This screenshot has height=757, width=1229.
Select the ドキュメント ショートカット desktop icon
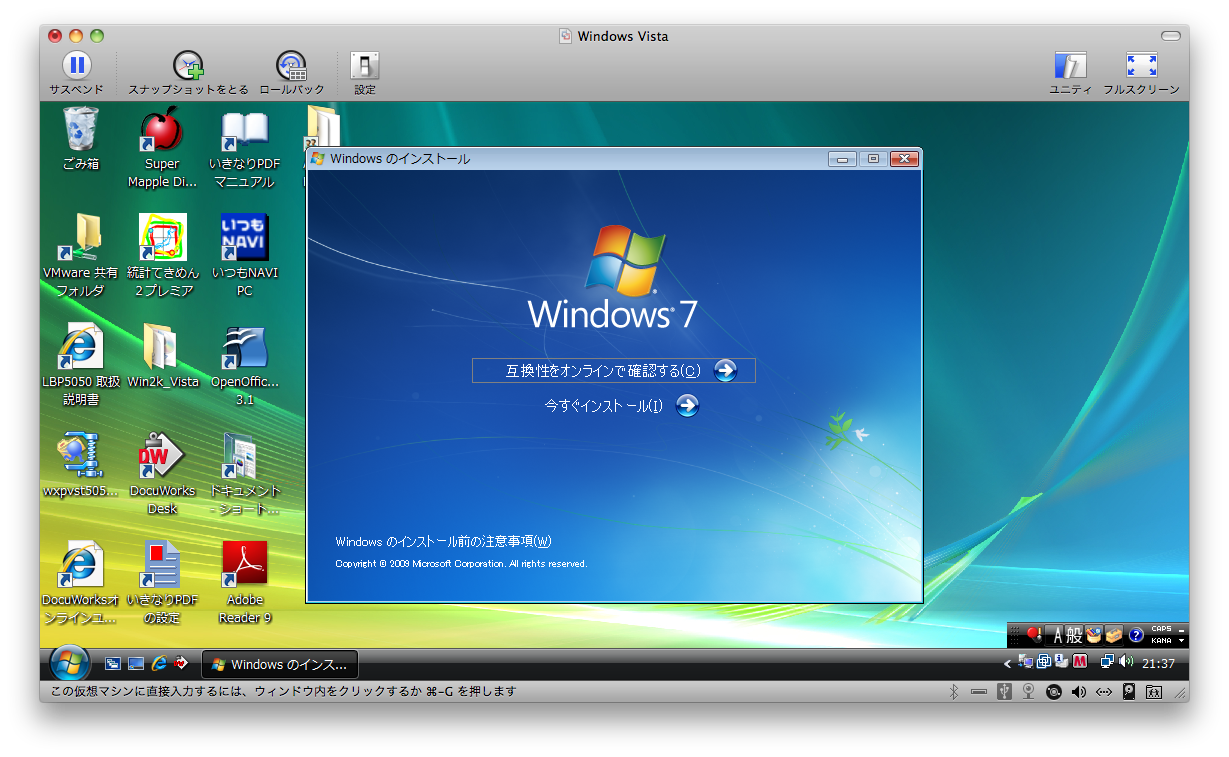[244, 475]
